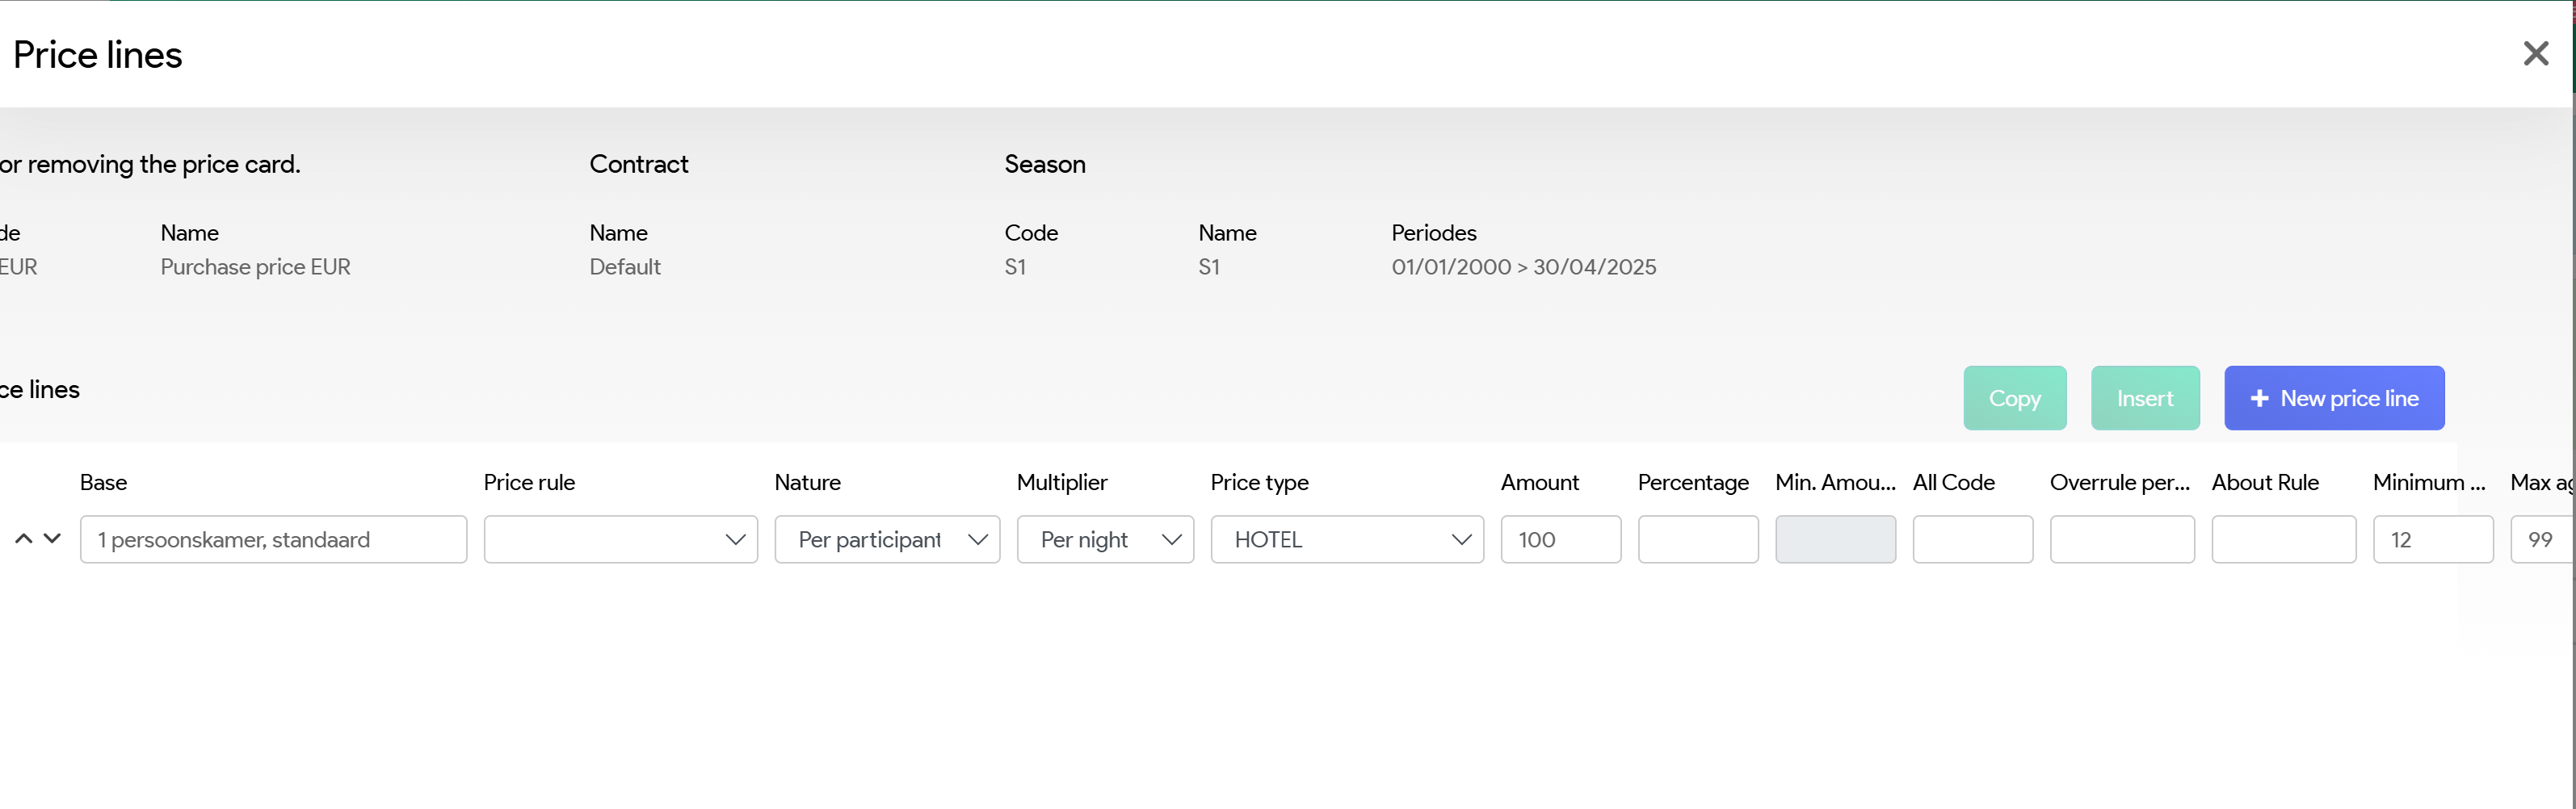
Task: Open the Price type HOTEL dropdown
Action: [x=1346, y=540]
